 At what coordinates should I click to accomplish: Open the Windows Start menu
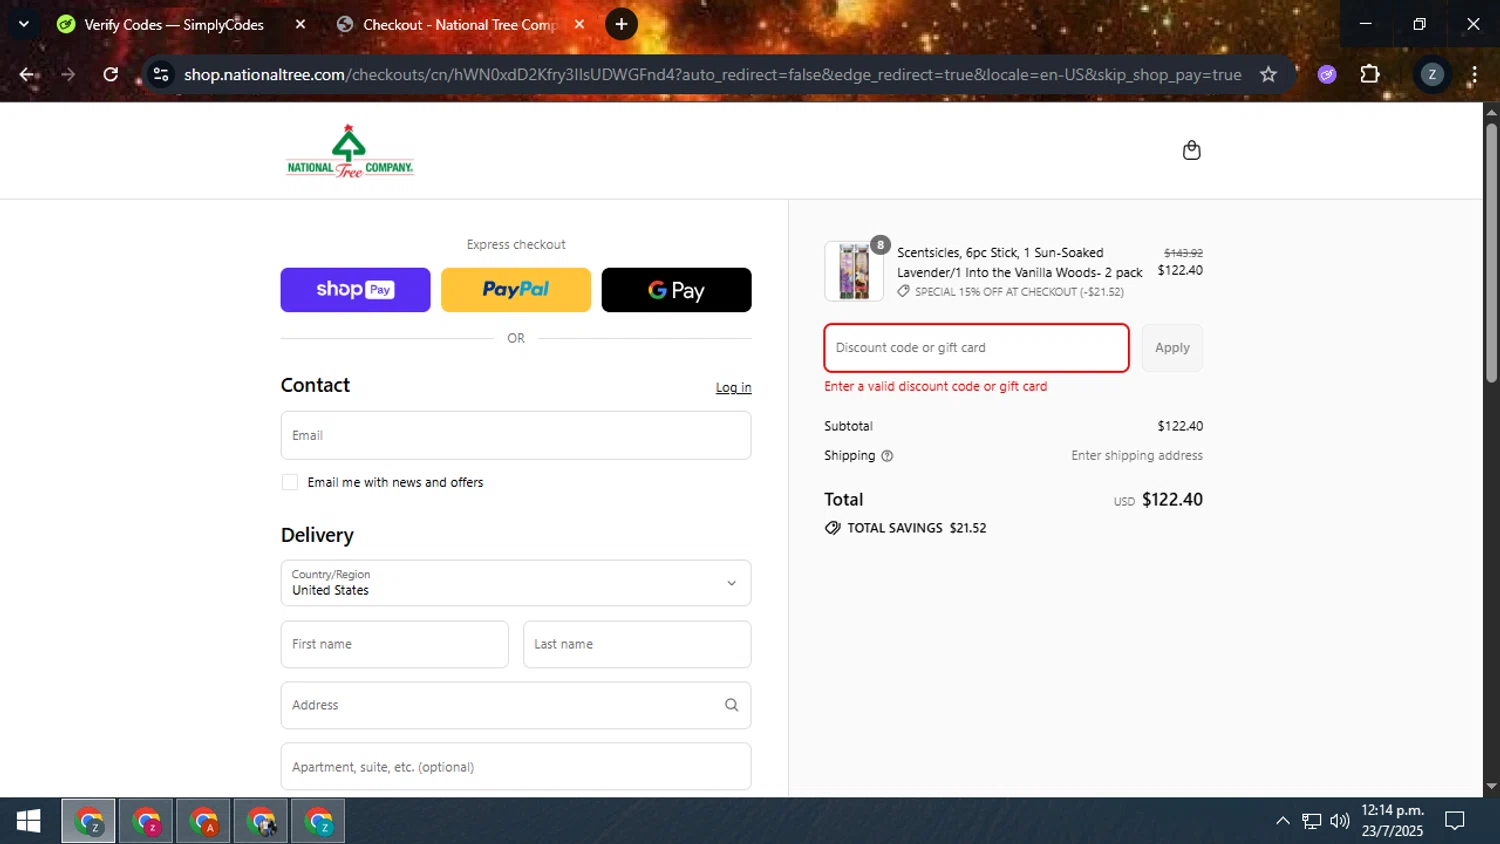pos(29,821)
